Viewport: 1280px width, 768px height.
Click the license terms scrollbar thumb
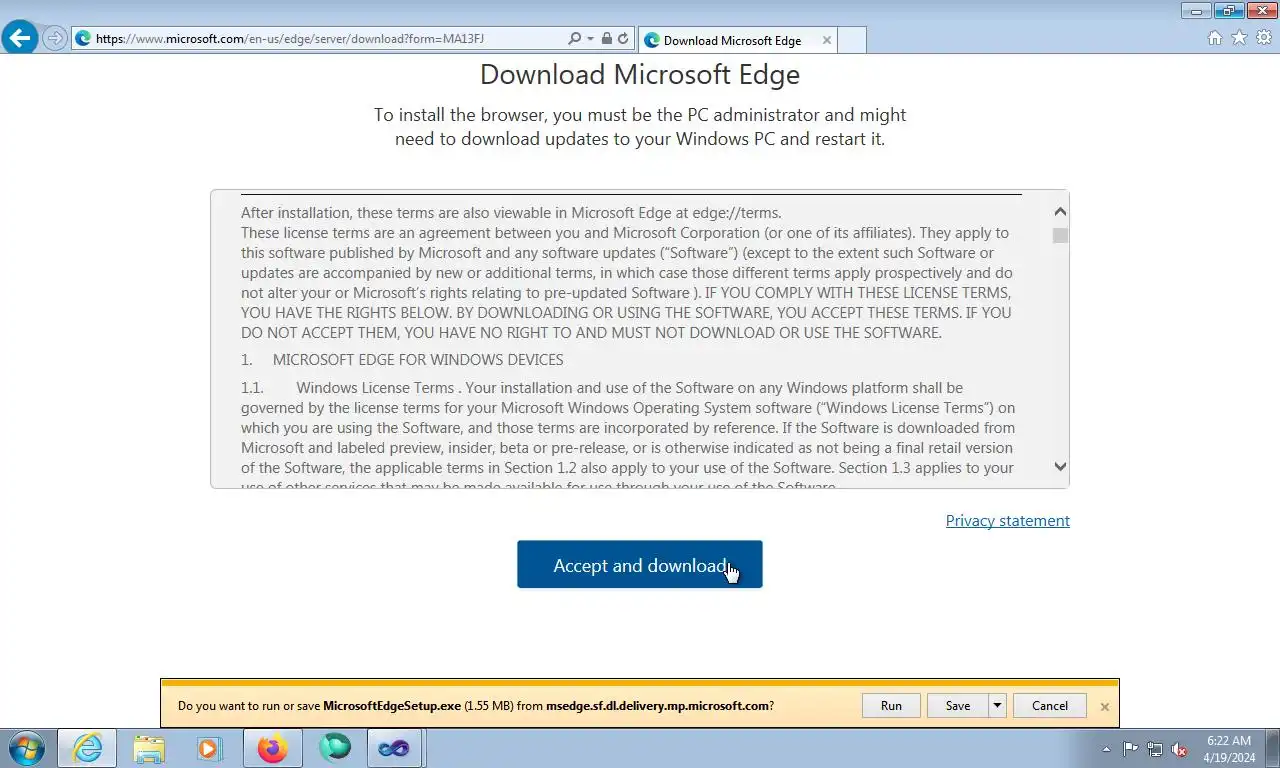(1060, 236)
